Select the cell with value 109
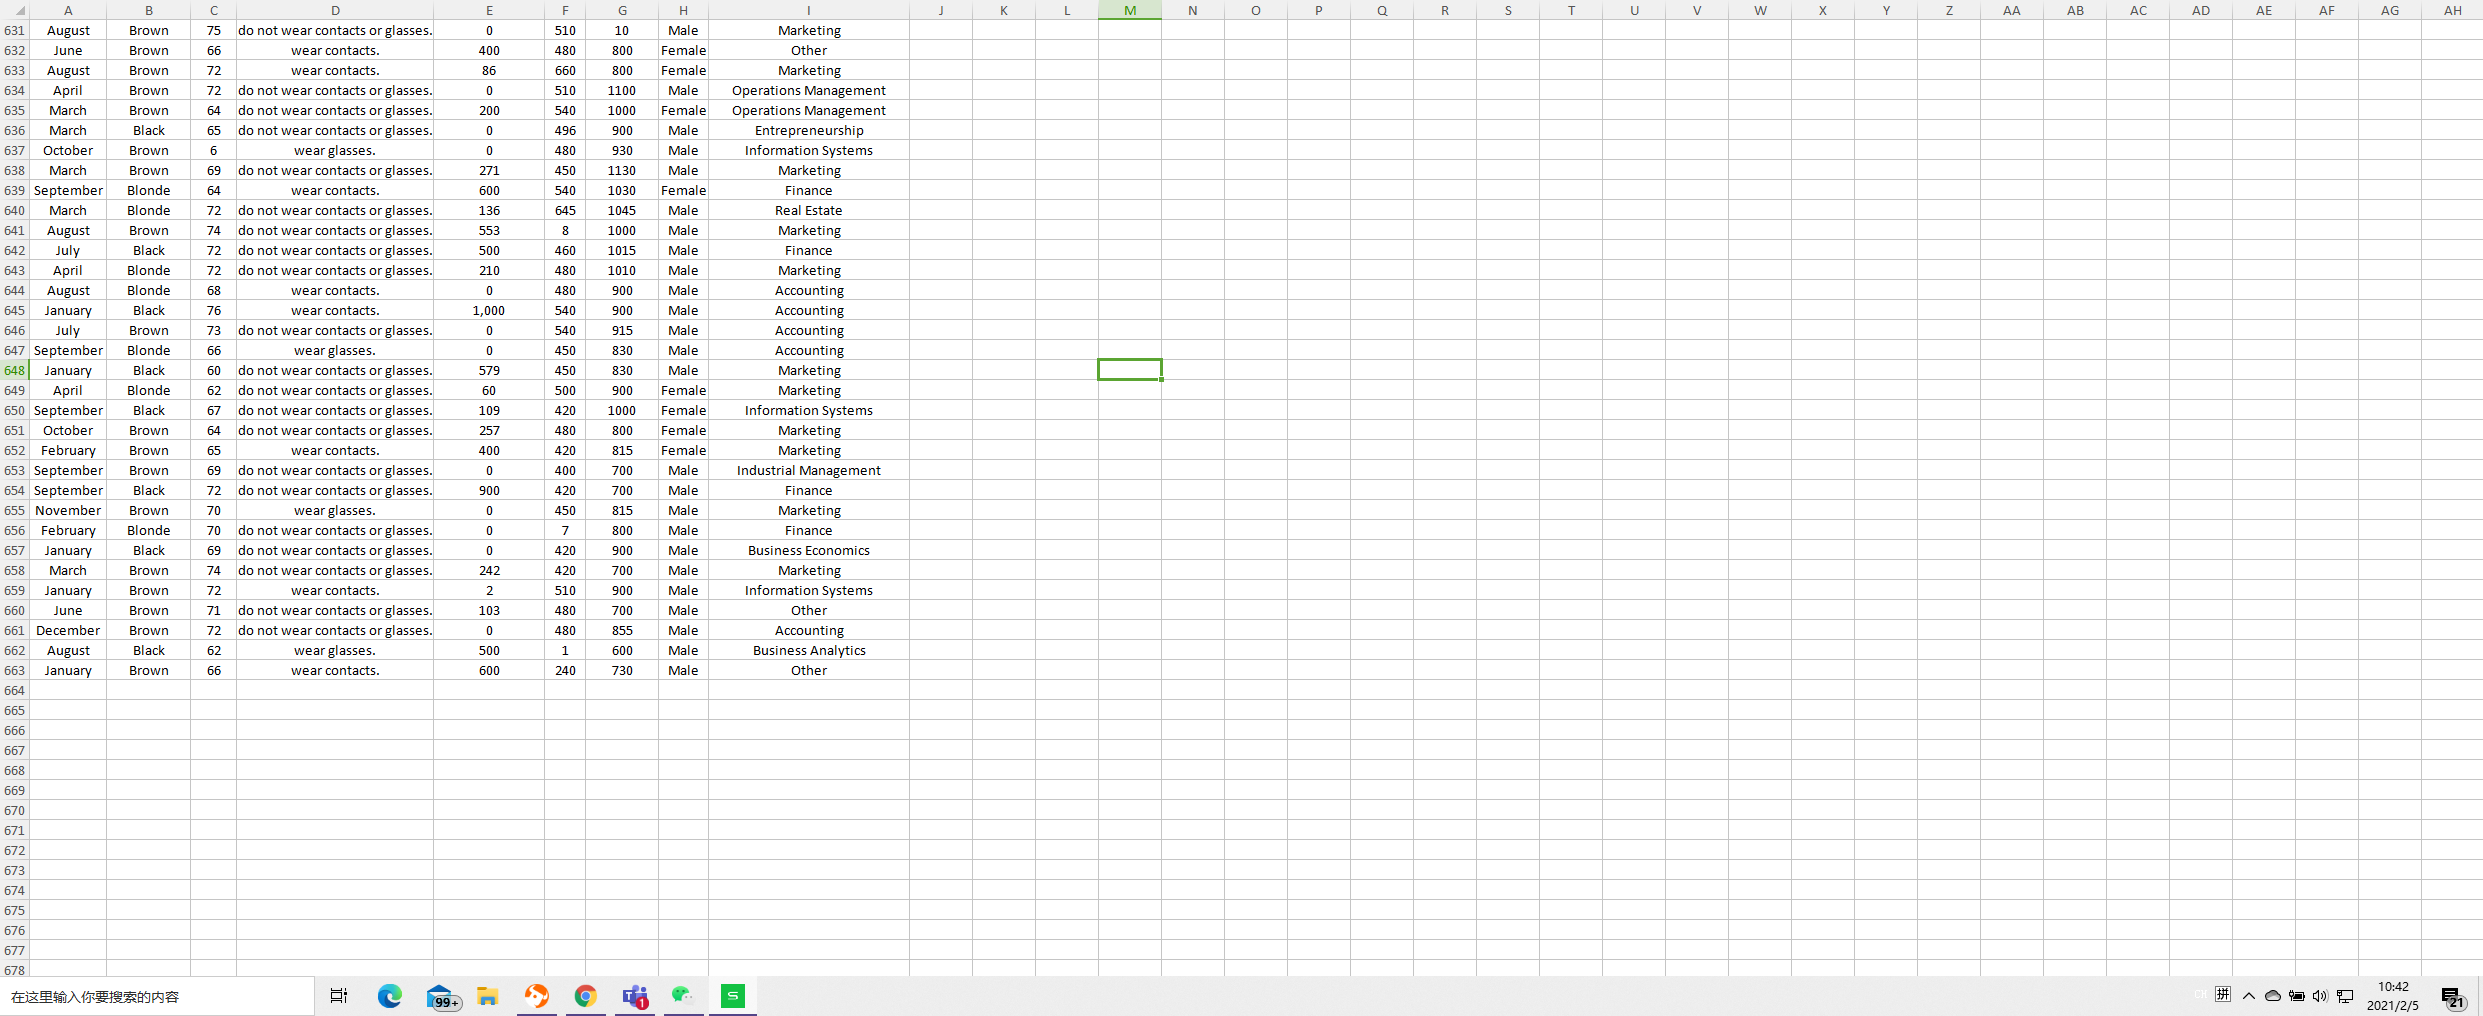 point(489,410)
